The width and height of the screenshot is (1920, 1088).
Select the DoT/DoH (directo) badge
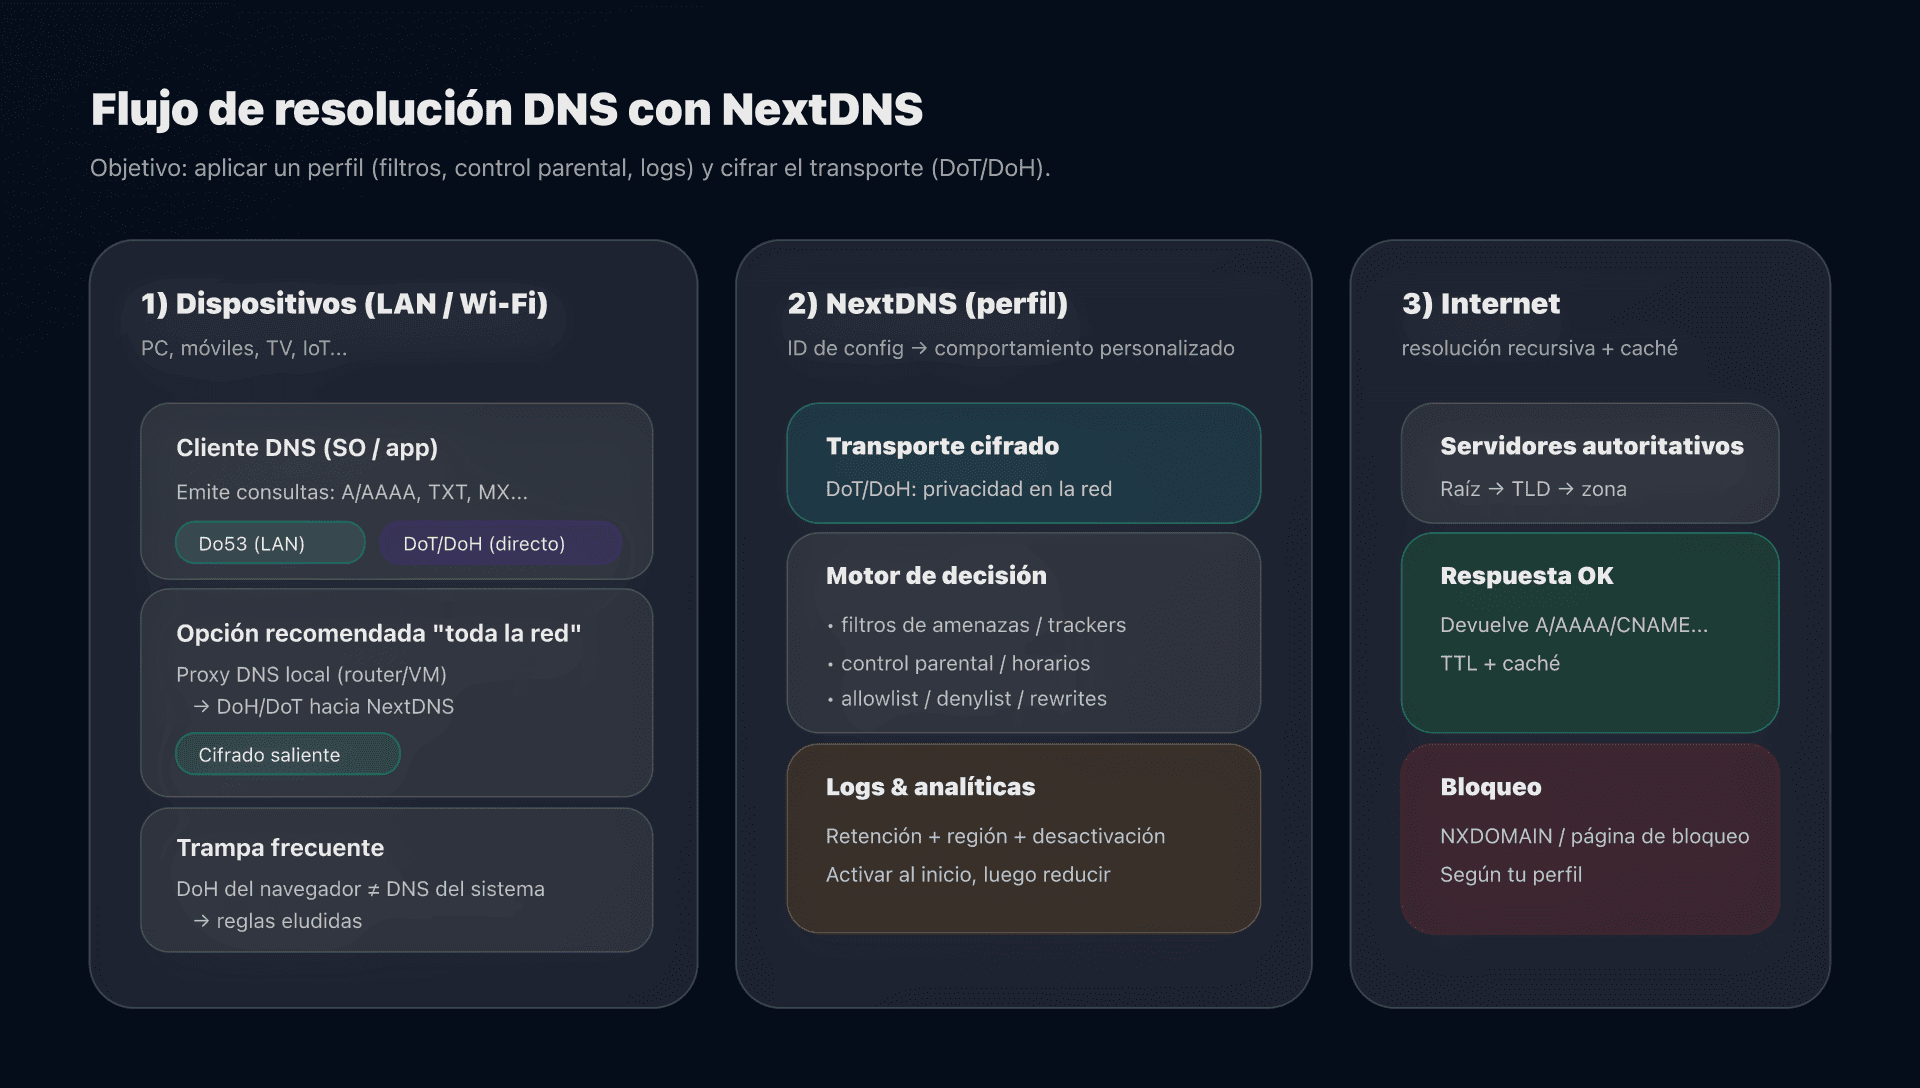tap(499, 543)
